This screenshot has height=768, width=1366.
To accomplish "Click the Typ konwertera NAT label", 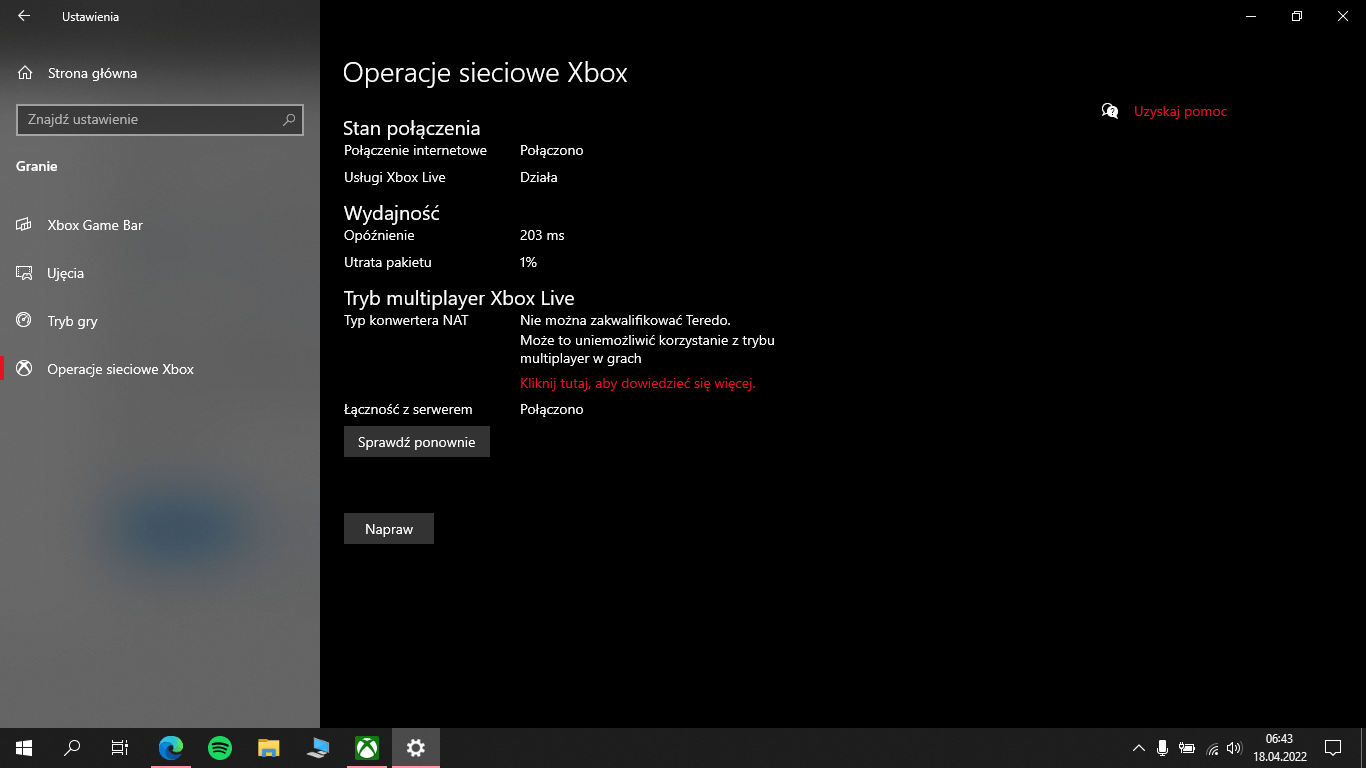I will coord(406,320).
